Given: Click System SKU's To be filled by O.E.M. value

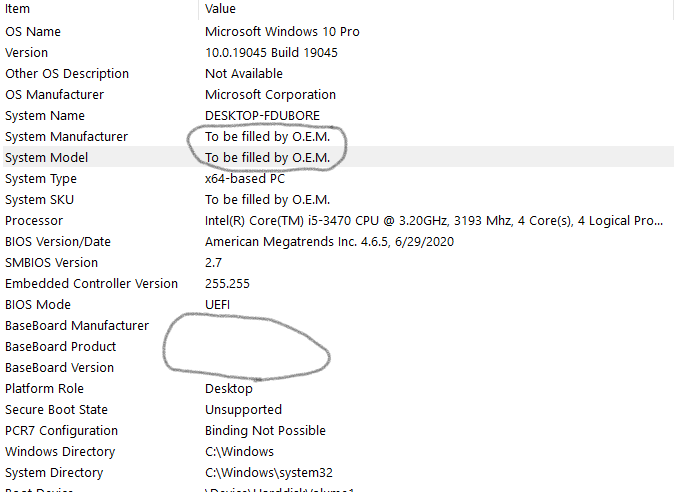Looking at the screenshot, I should 268,200.
